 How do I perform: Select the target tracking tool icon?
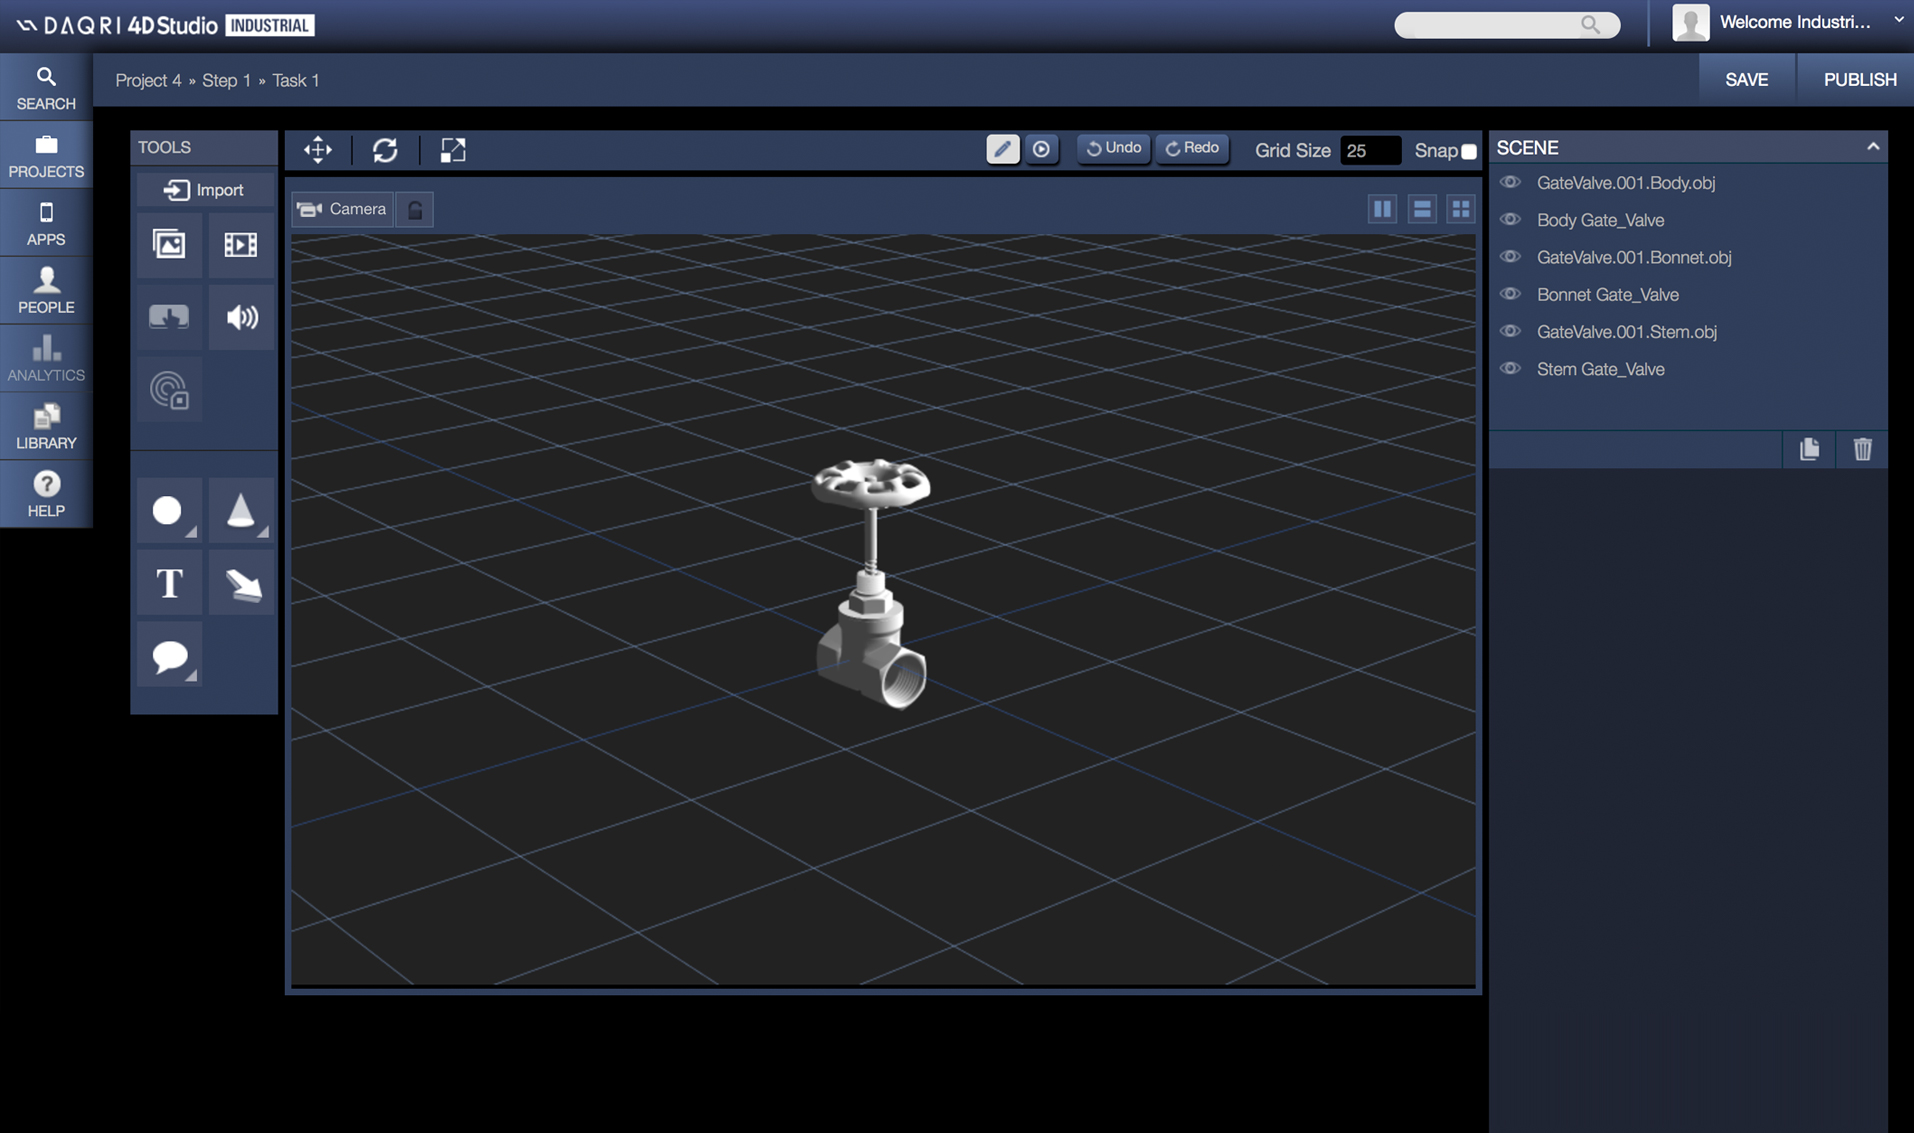pos(169,389)
